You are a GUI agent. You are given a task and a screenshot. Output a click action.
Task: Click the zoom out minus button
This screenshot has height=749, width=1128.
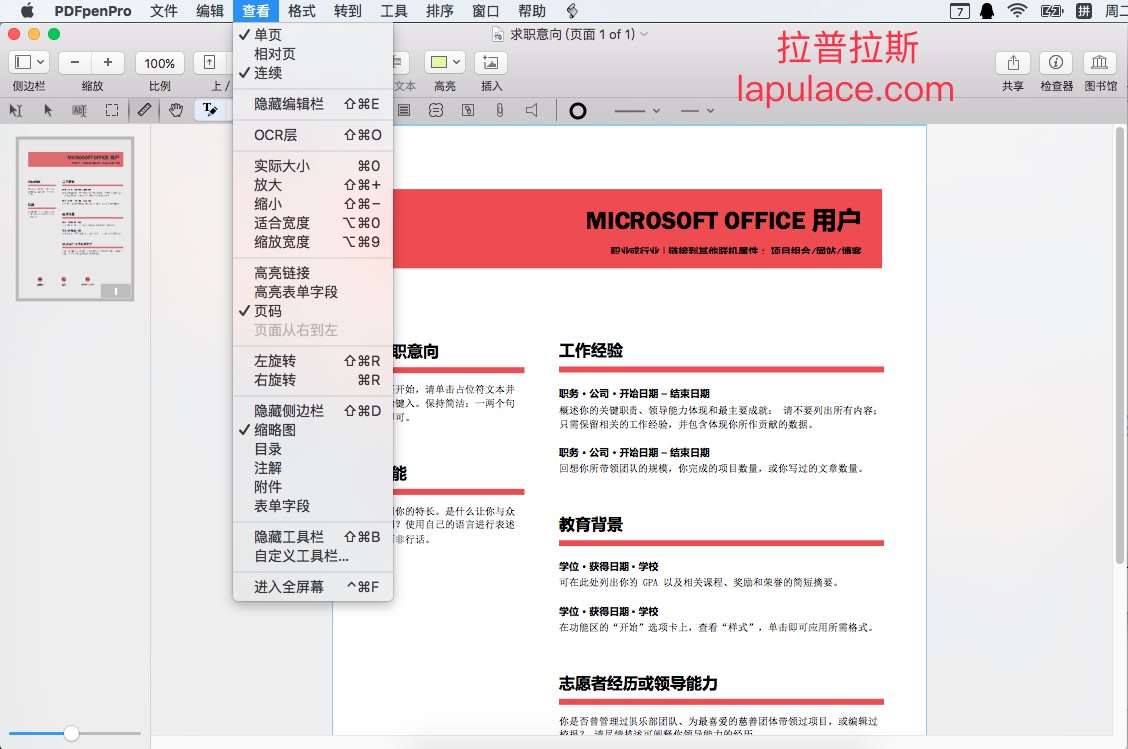(75, 63)
